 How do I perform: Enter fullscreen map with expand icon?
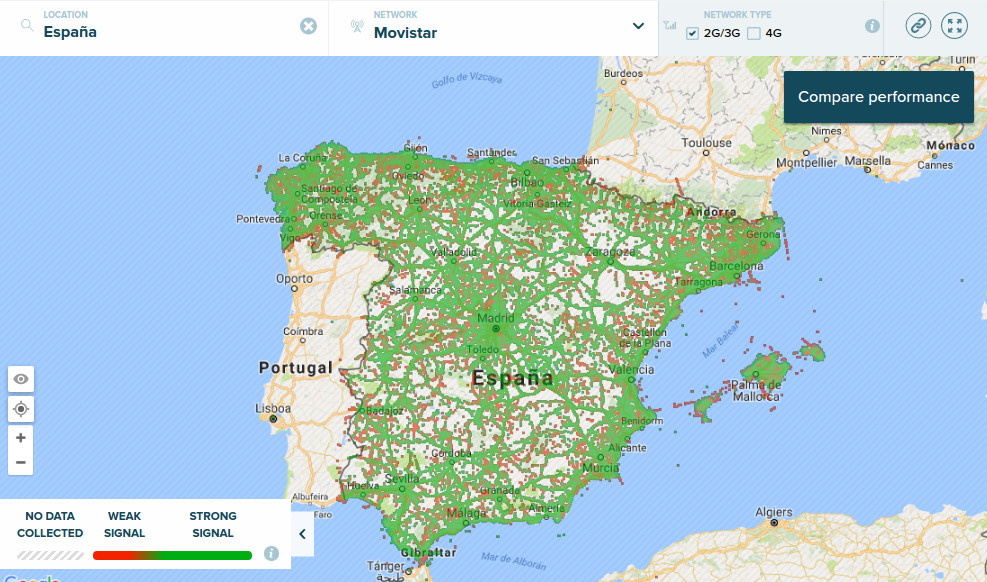tap(954, 26)
